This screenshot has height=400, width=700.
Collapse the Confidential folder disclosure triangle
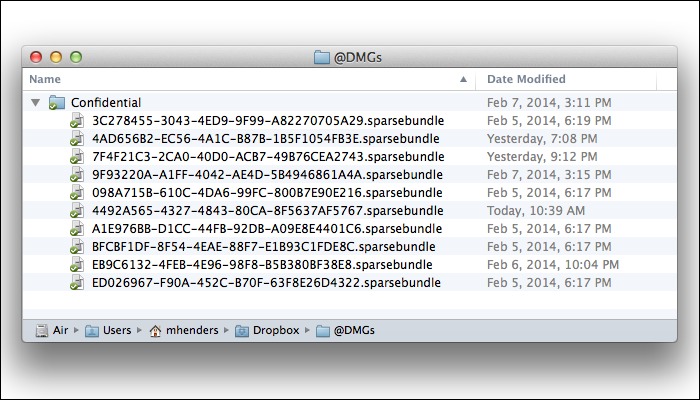click(36, 103)
